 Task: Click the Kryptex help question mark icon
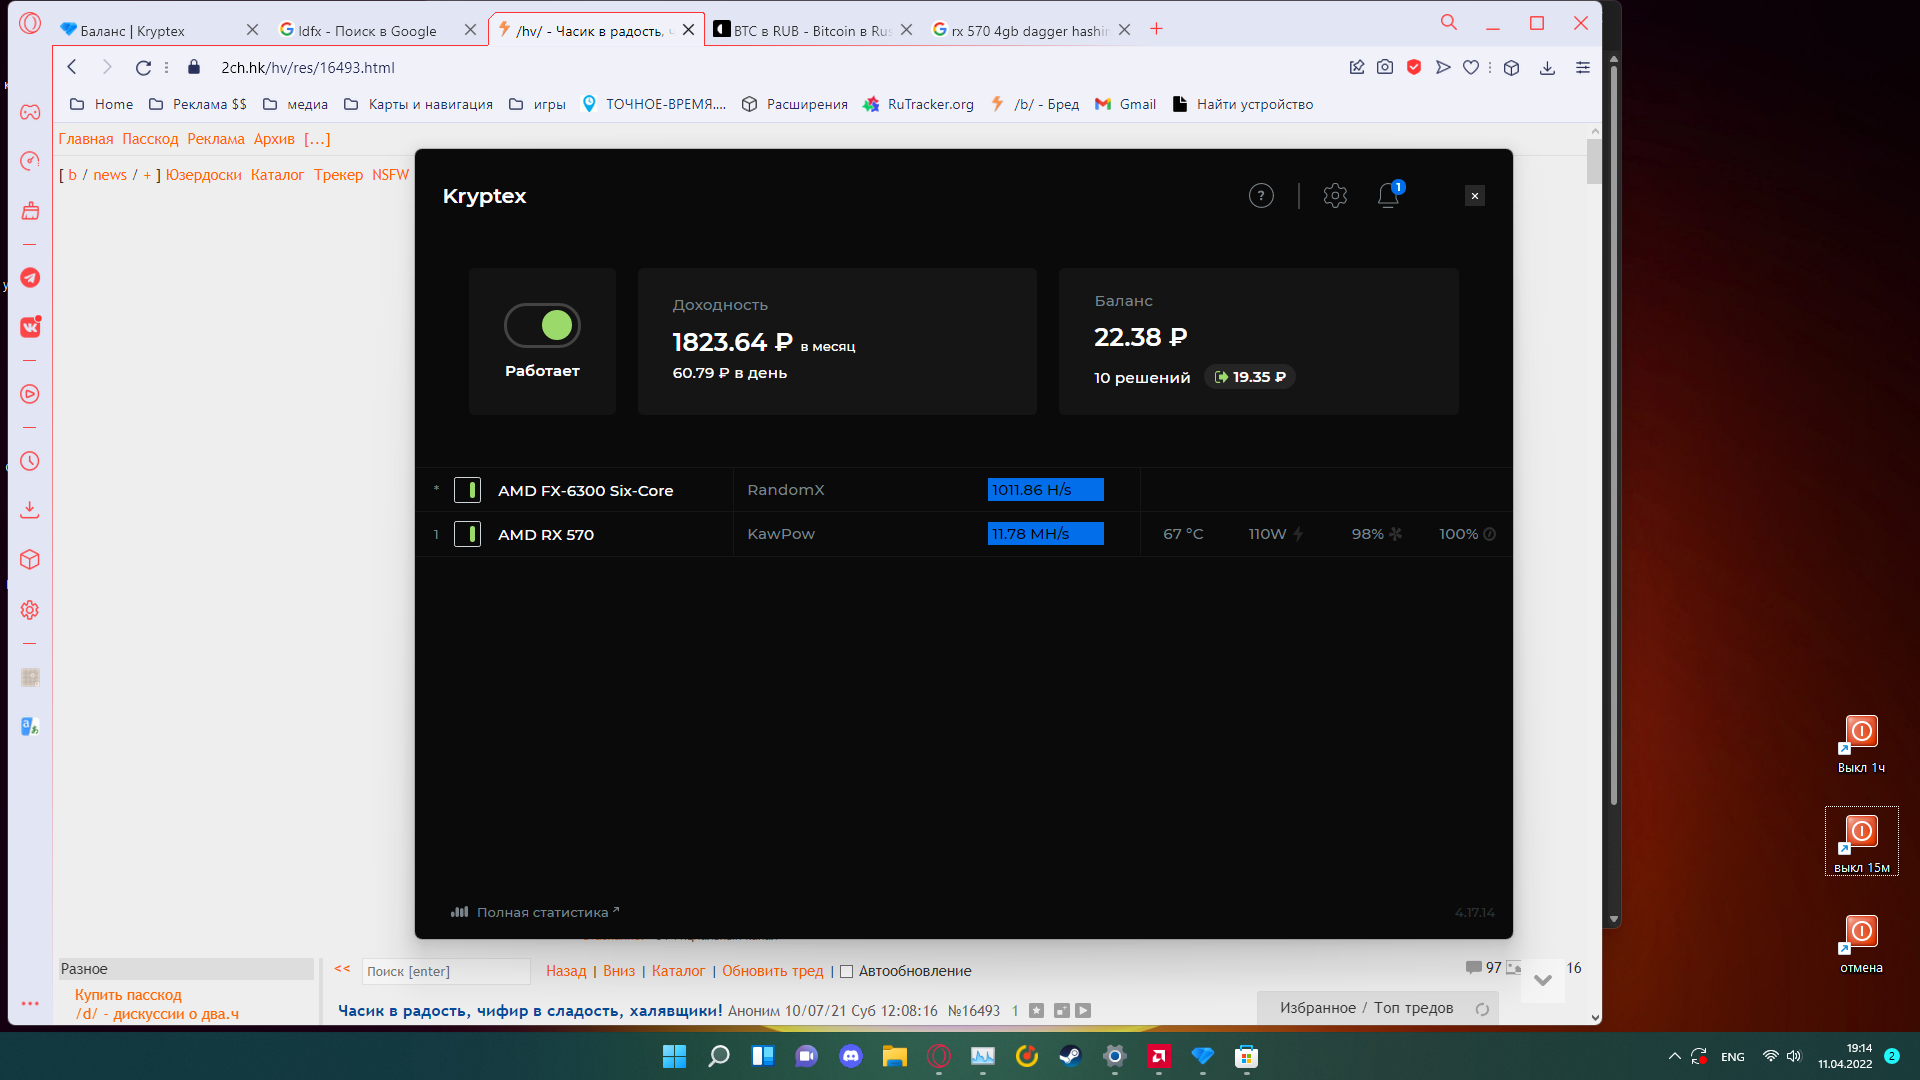pos(1261,195)
